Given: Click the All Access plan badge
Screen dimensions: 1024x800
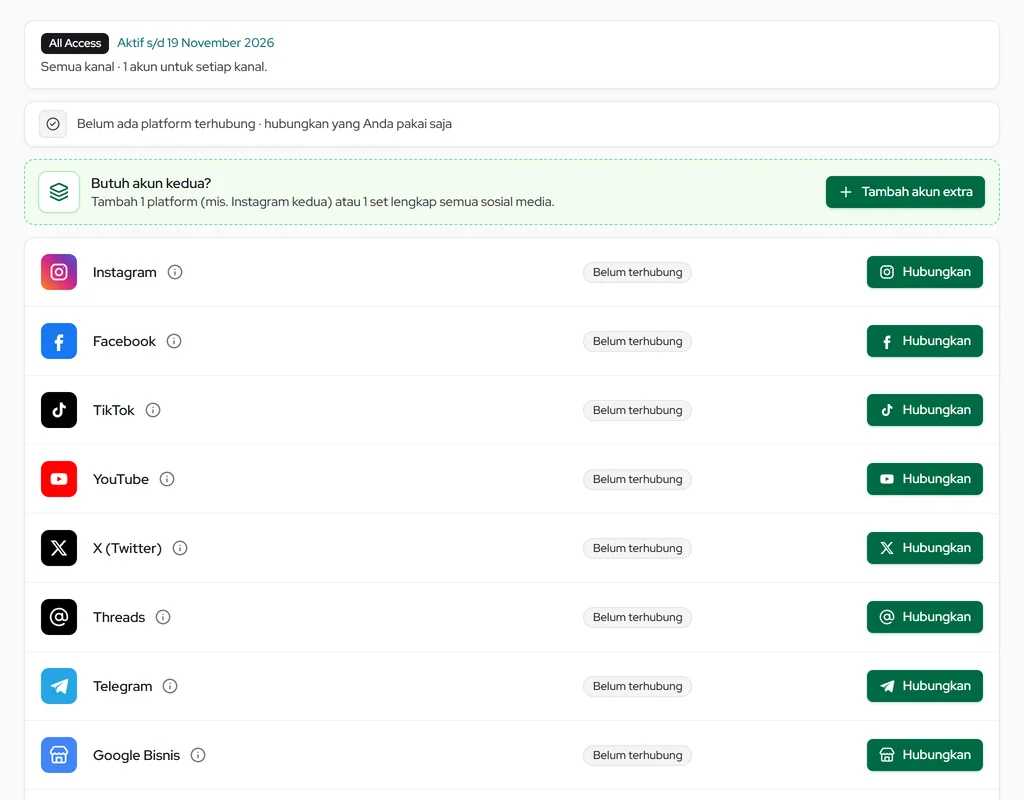Looking at the screenshot, I should [74, 43].
